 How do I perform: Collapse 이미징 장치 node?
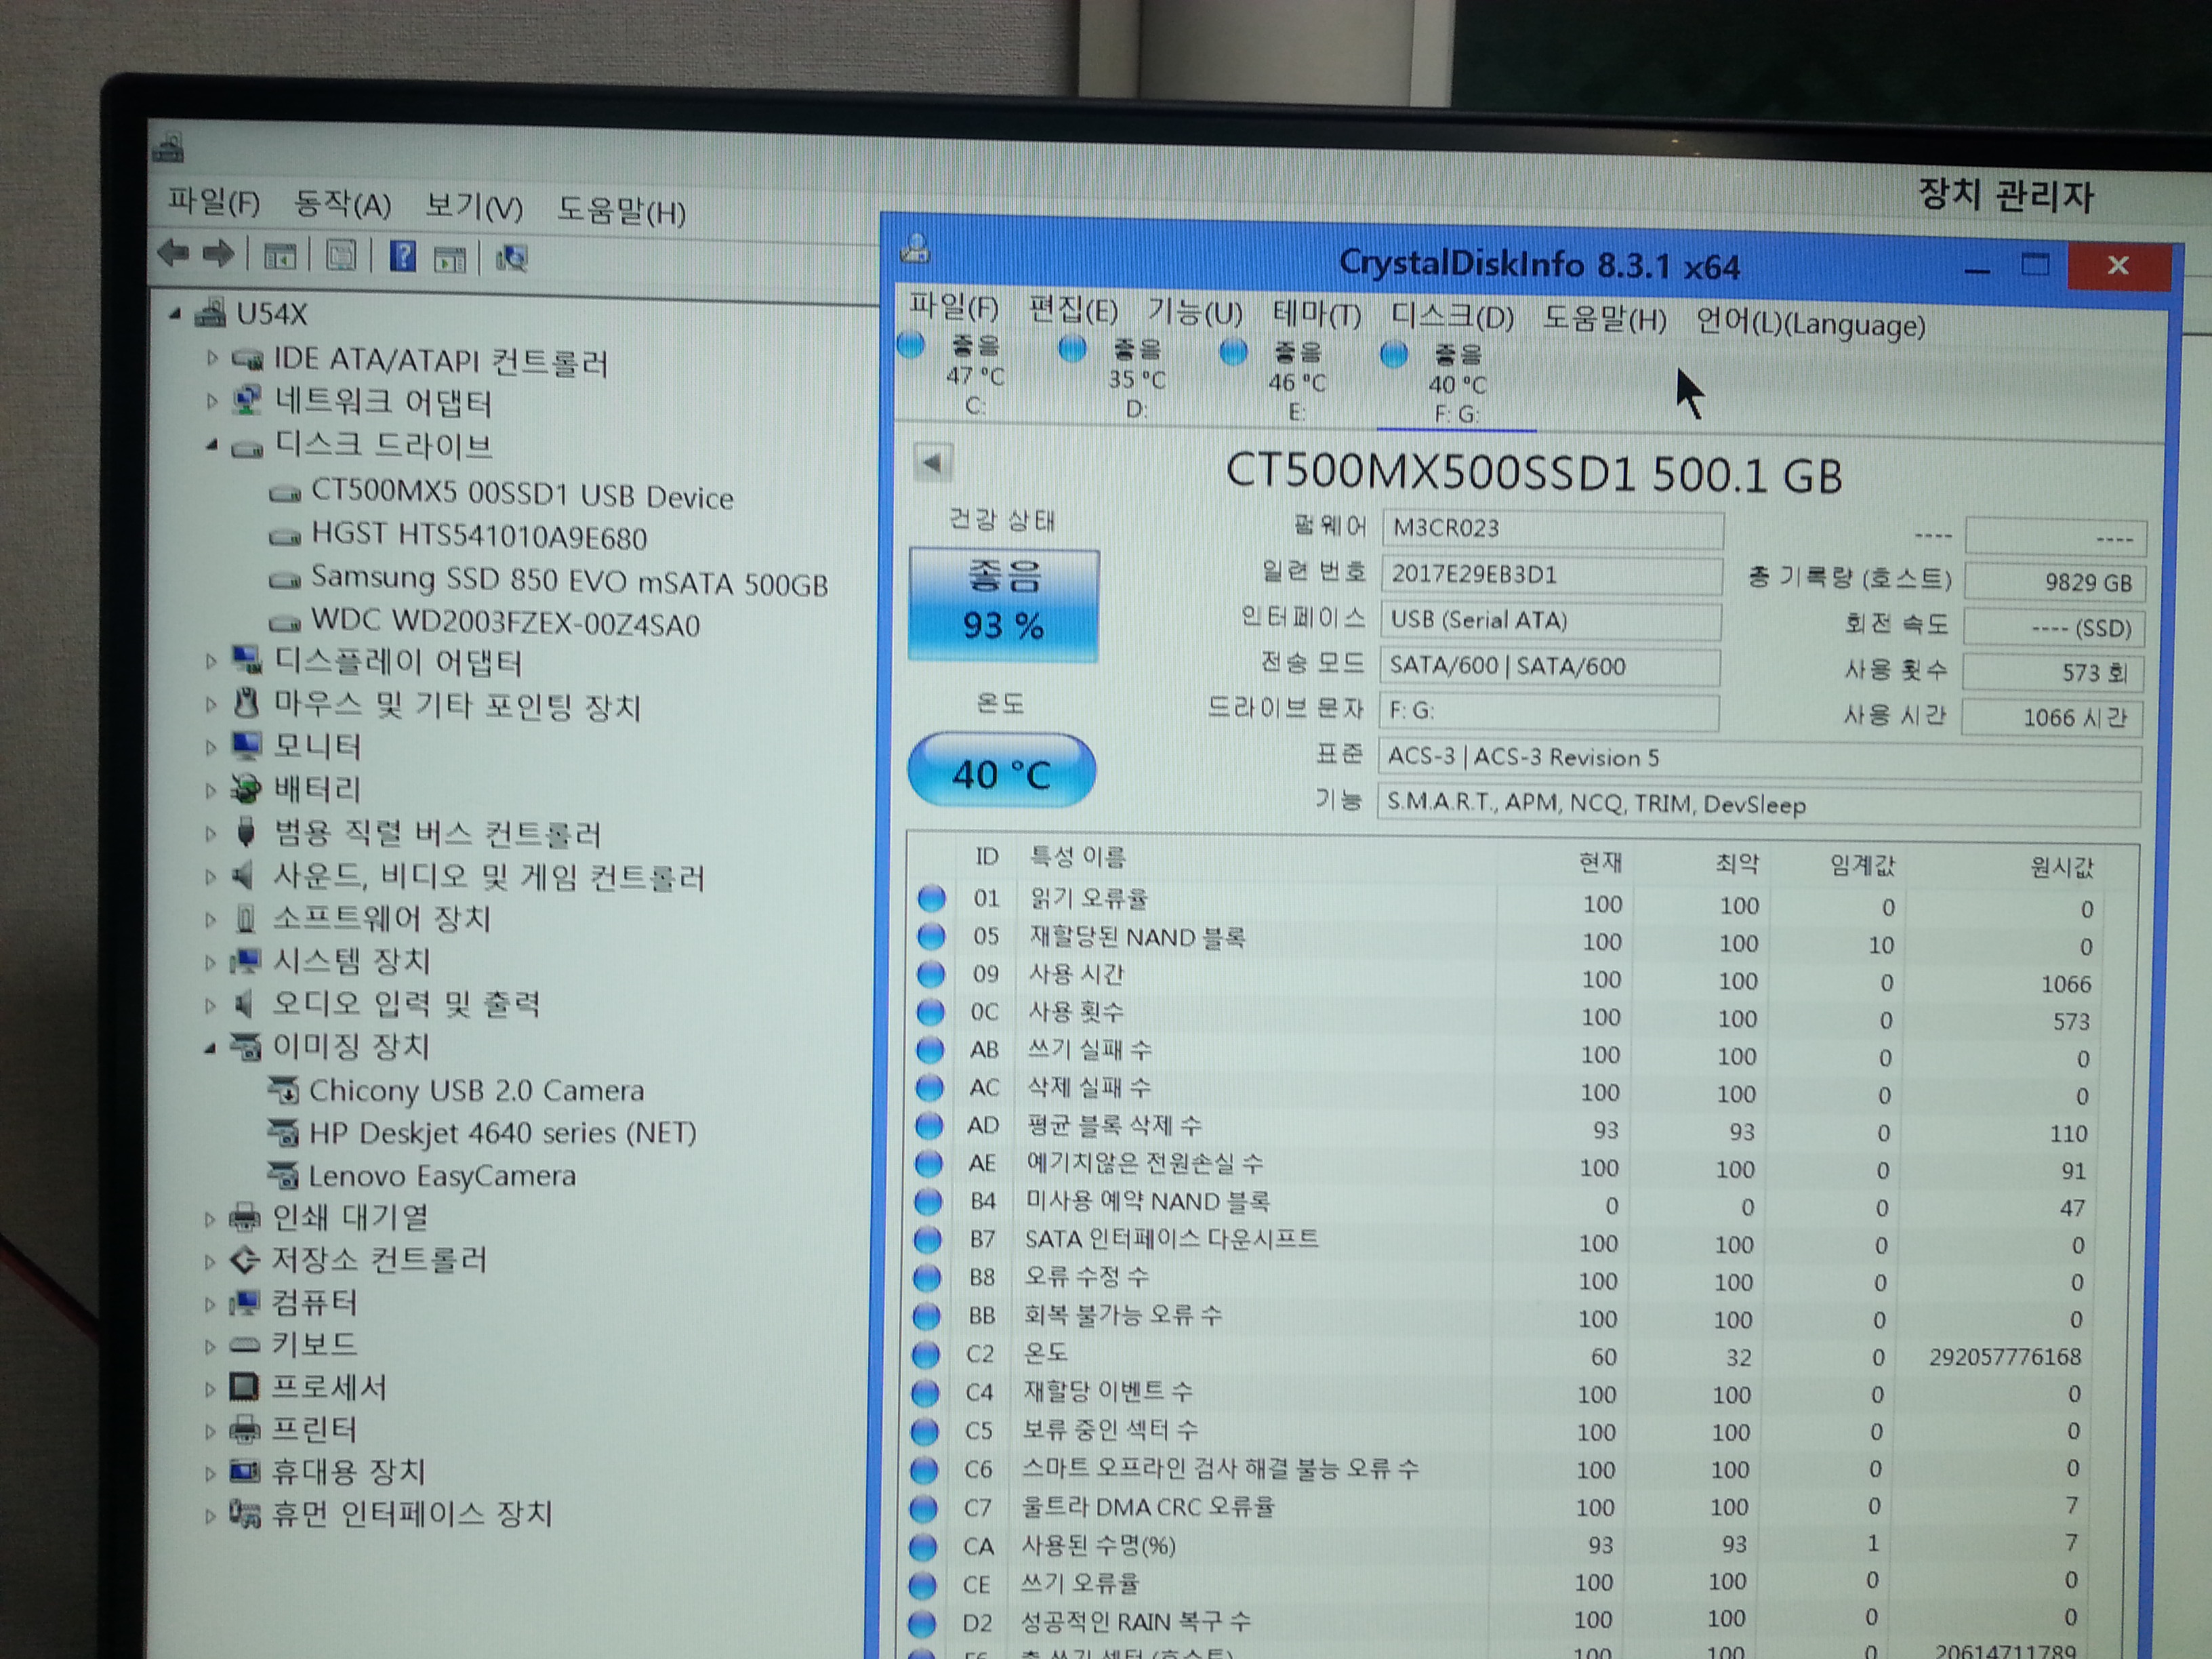pyautogui.click(x=209, y=1048)
